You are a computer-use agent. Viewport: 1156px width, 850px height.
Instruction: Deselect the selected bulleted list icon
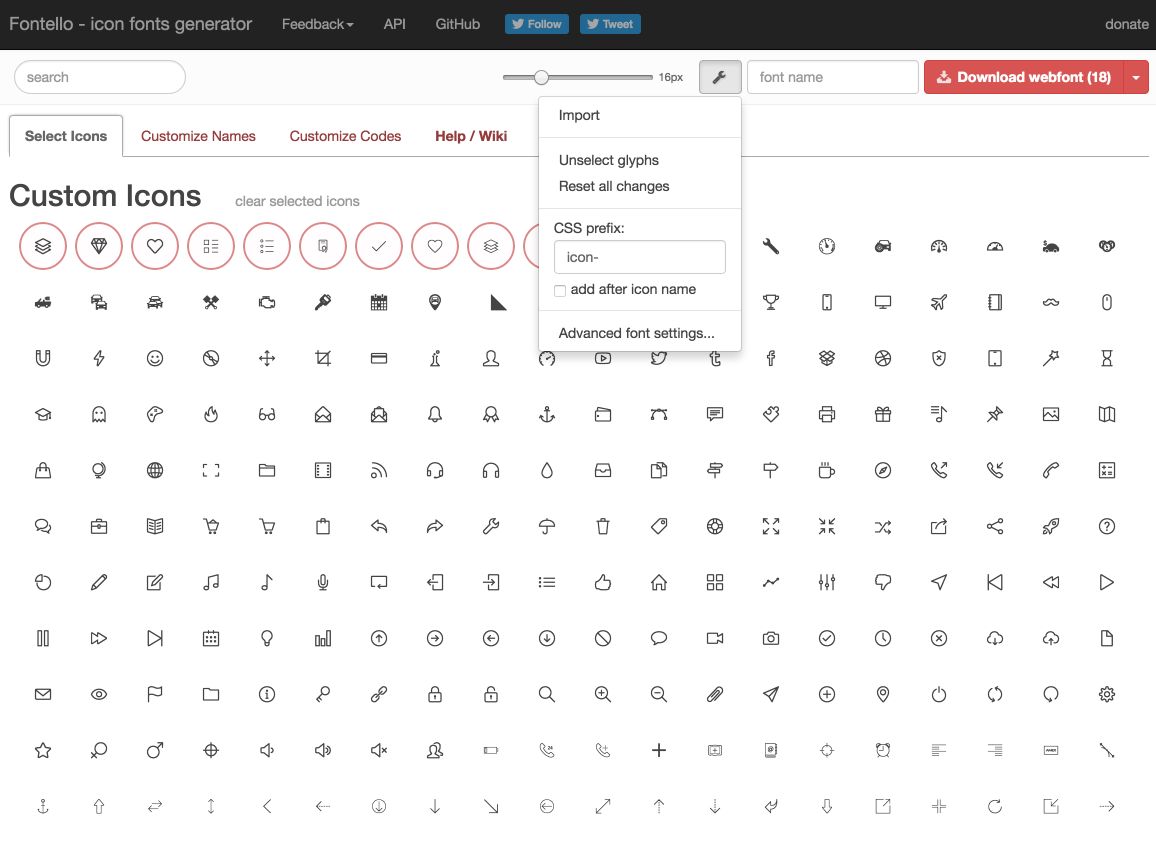pyautogui.click(x=267, y=246)
